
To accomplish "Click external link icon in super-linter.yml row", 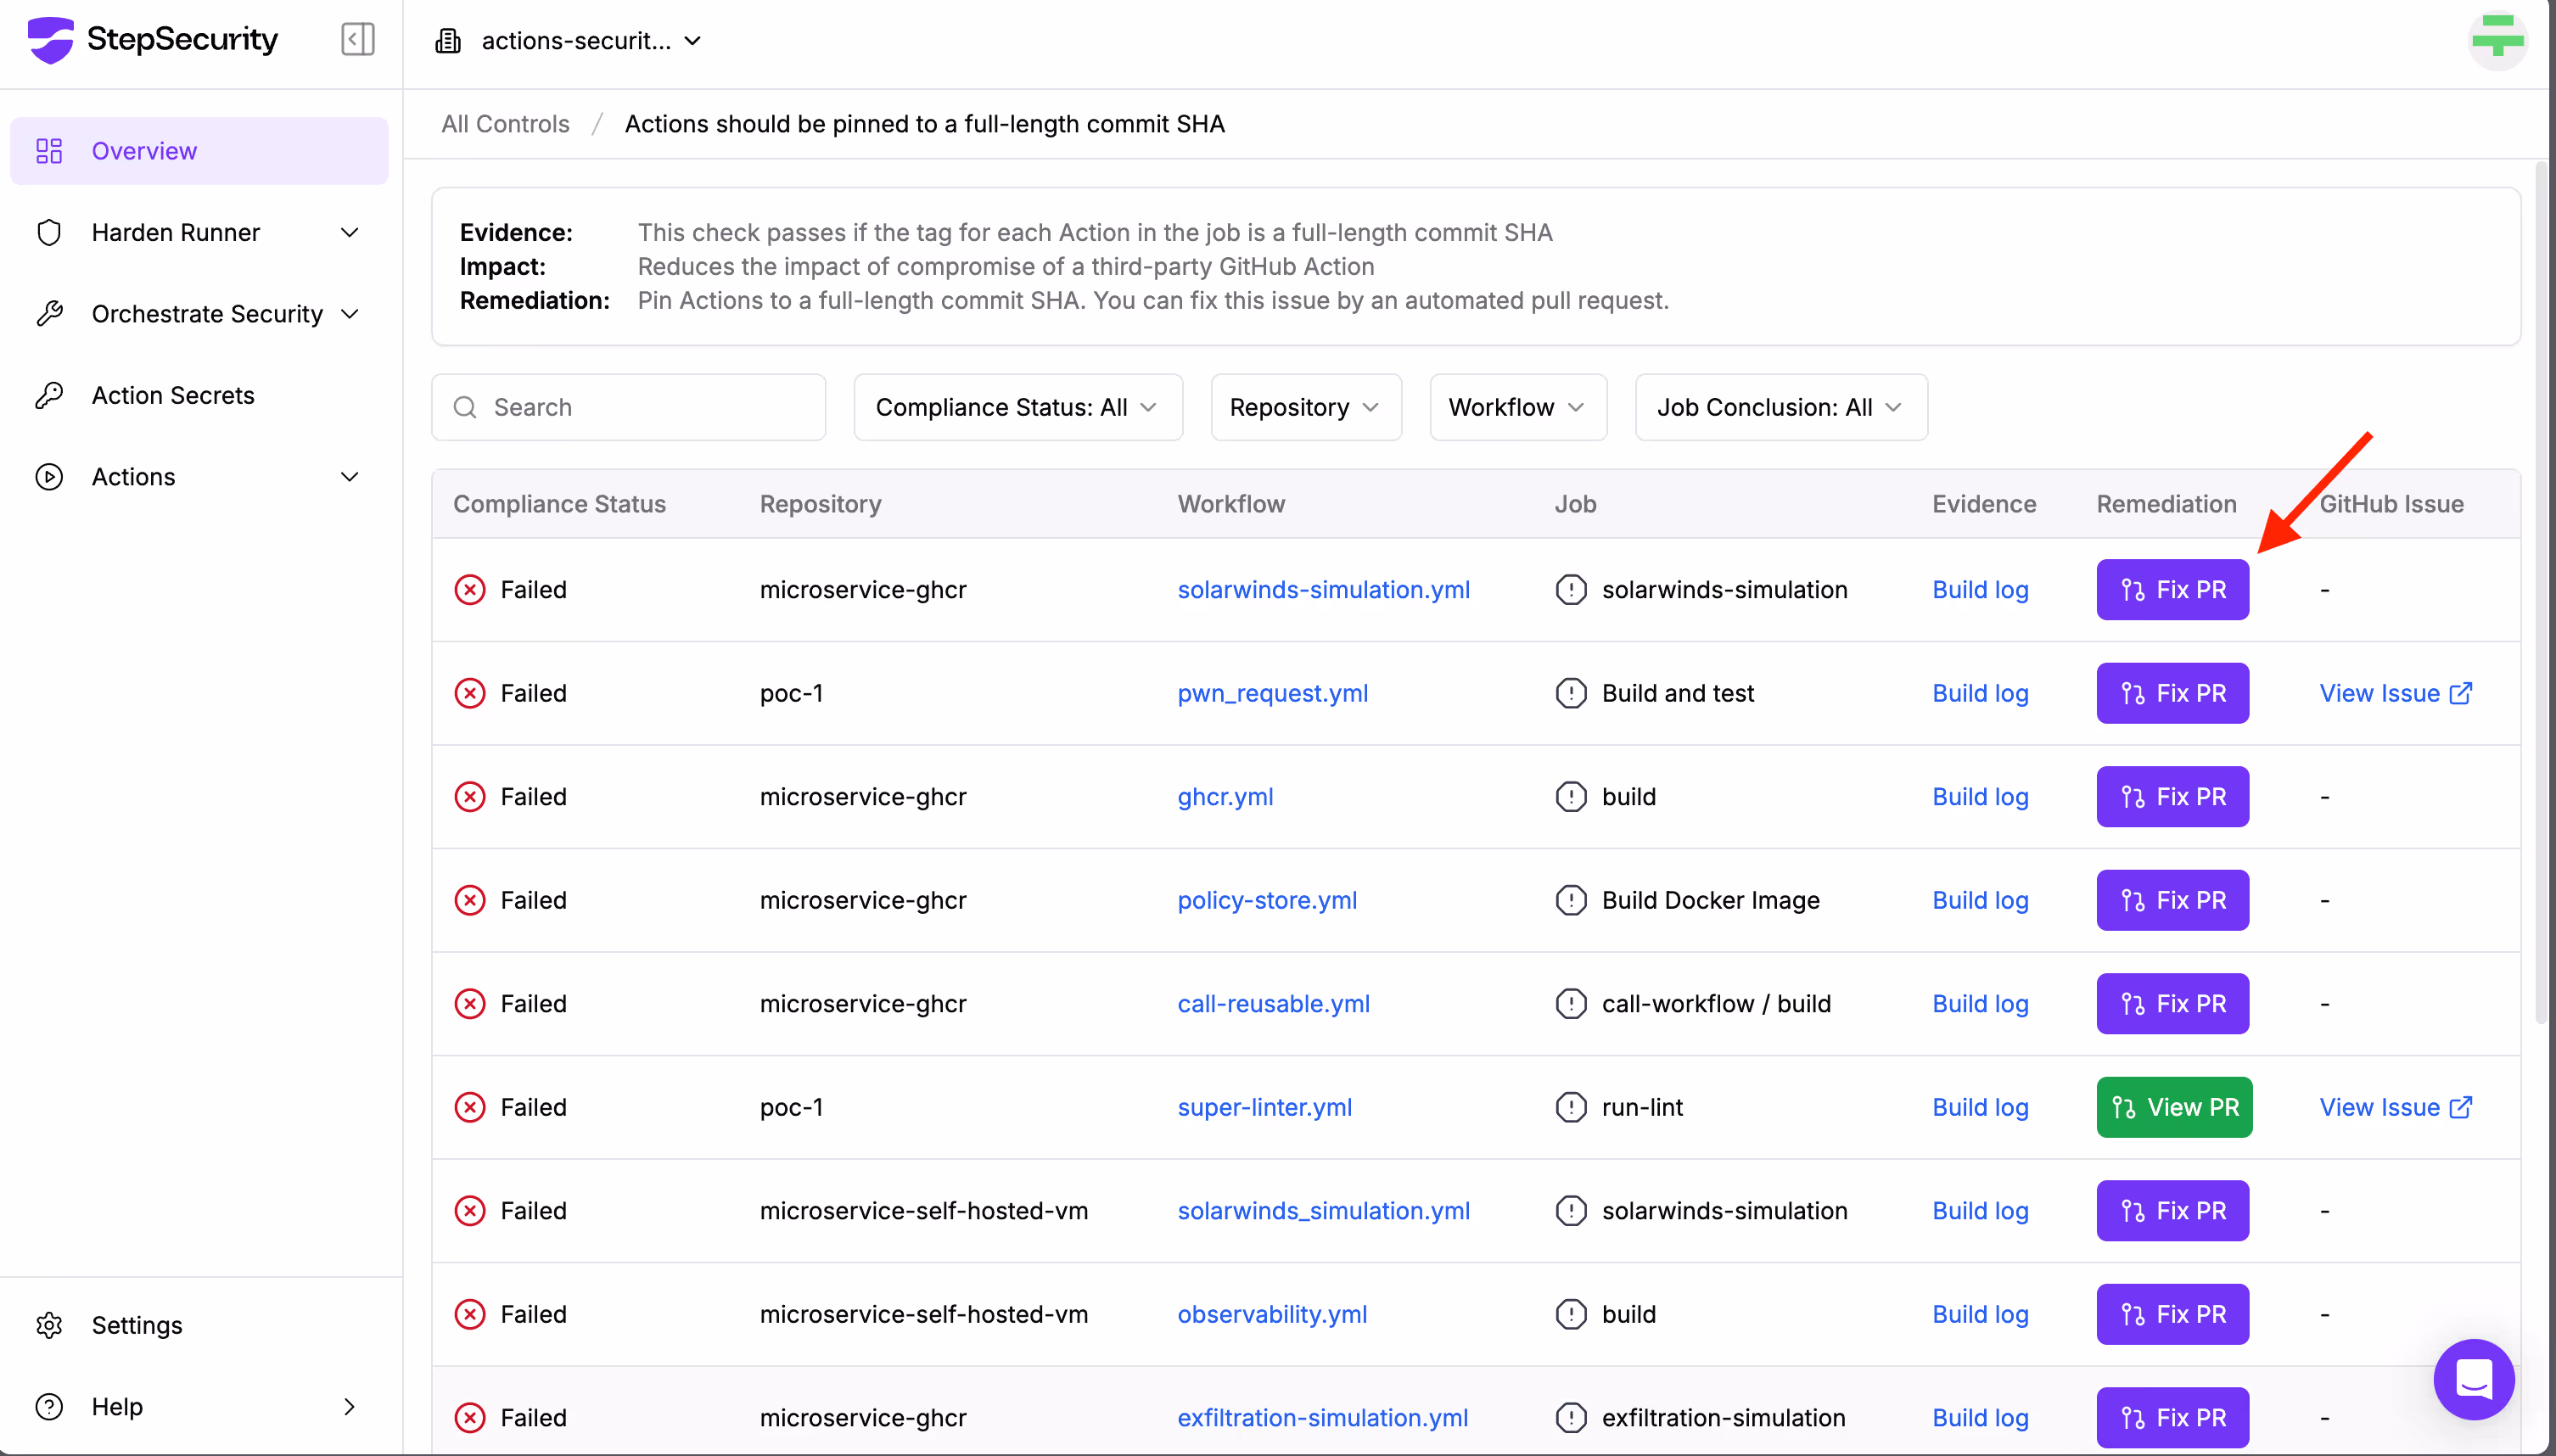I will coord(2461,1107).
